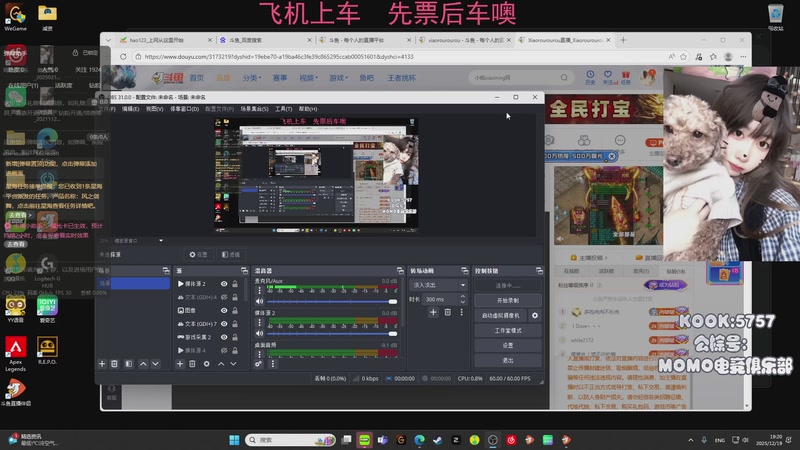Open OBS 停靠窗口(D) menu

(x=184, y=109)
